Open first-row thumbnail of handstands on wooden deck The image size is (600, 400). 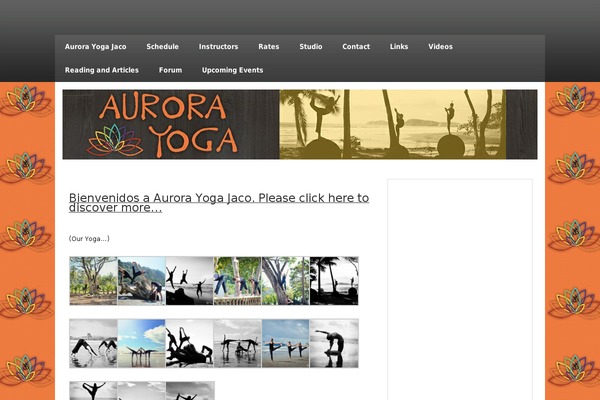237,281
